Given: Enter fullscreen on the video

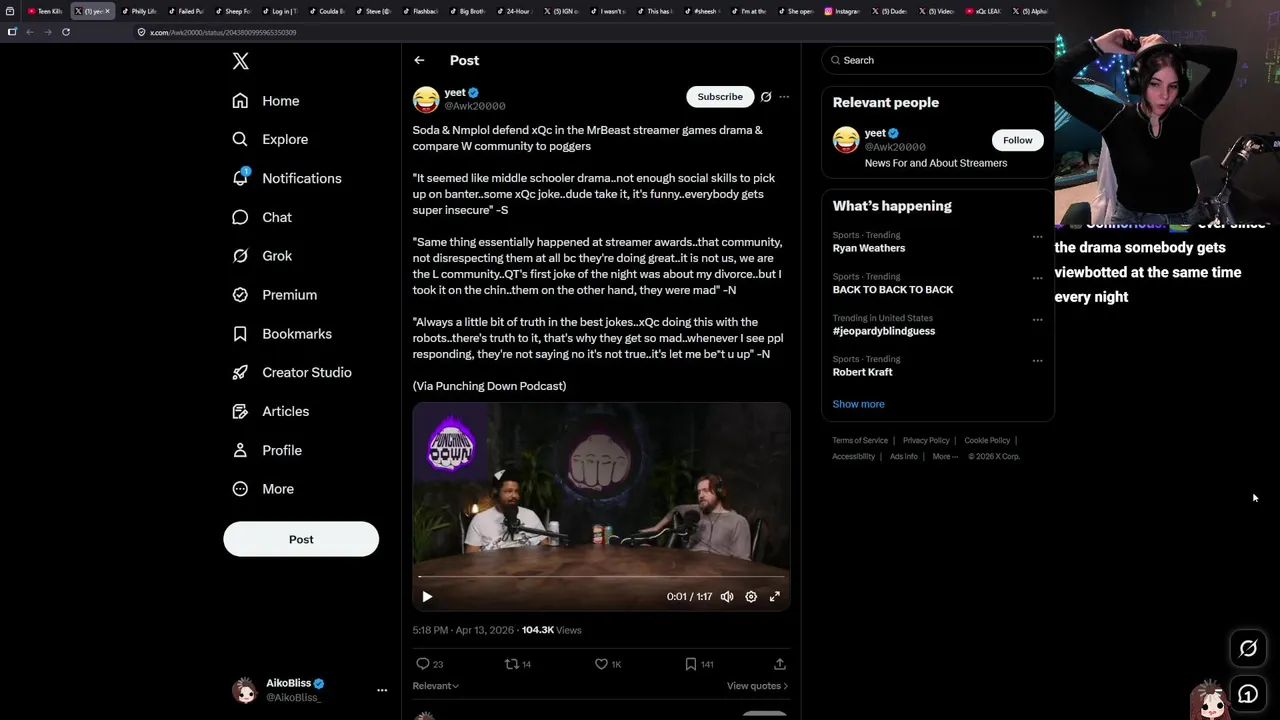Looking at the screenshot, I should (774, 597).
